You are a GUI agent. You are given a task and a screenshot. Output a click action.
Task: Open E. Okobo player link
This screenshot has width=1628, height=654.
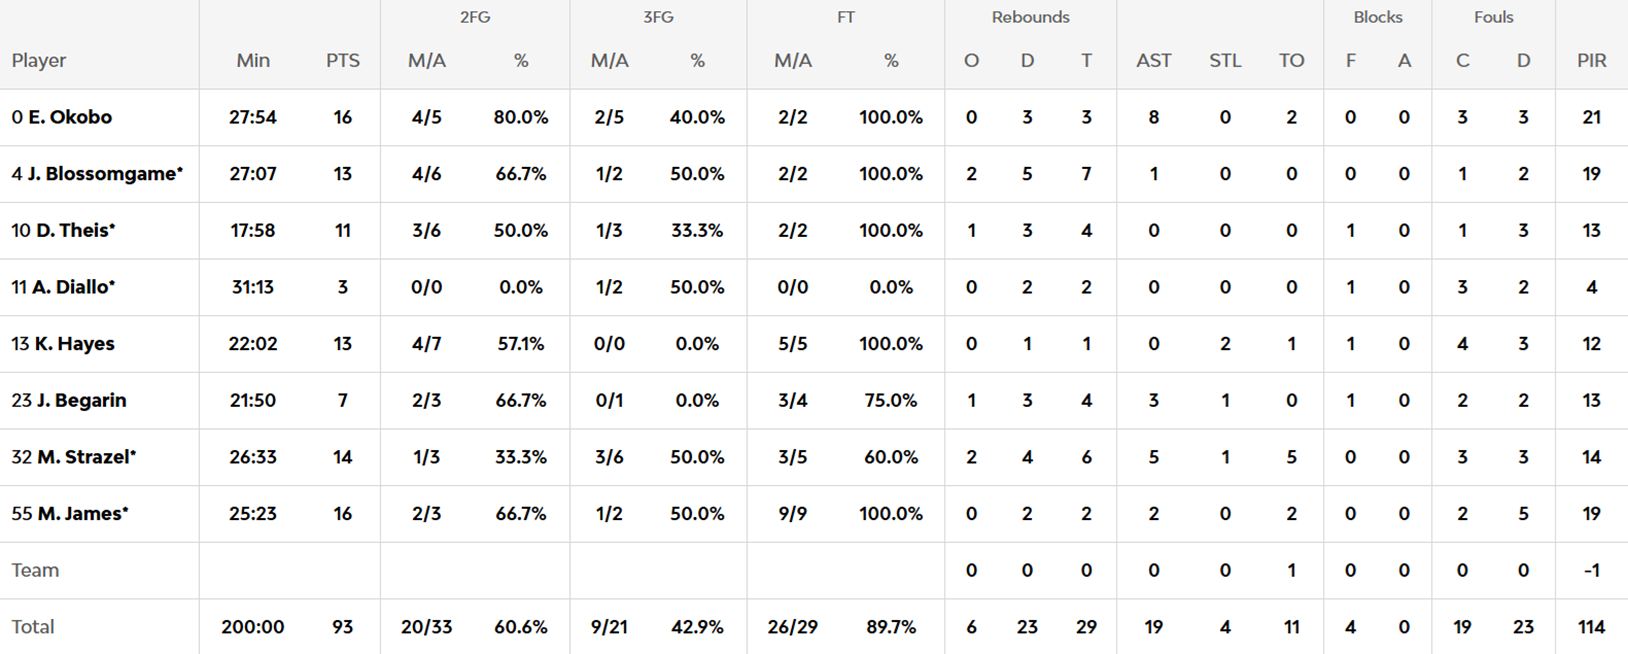tap(69, 117)
